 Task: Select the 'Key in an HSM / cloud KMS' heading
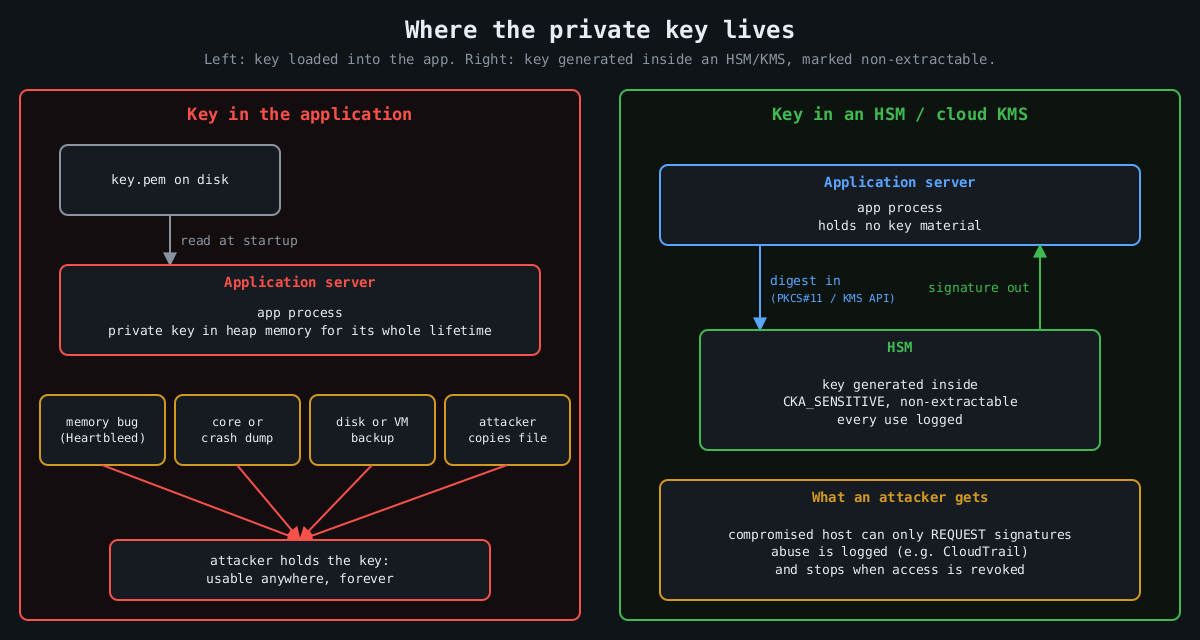pos(900,114)
